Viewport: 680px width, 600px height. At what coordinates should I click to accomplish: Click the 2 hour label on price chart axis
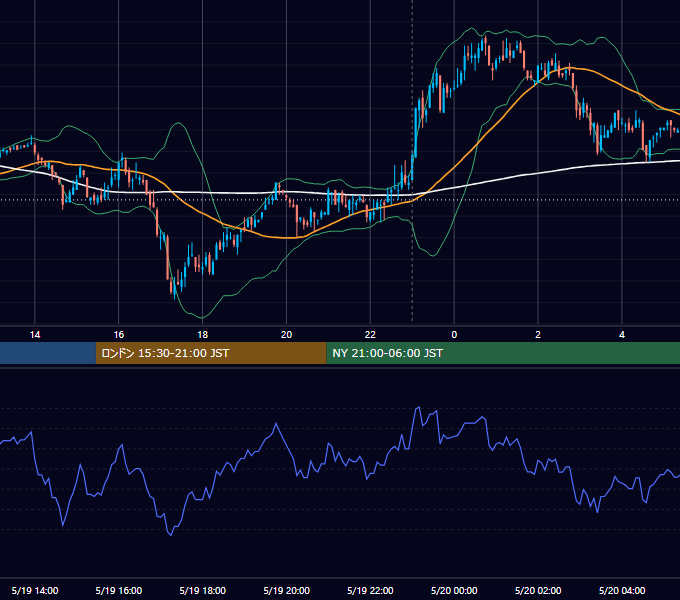tap(538, 335)
